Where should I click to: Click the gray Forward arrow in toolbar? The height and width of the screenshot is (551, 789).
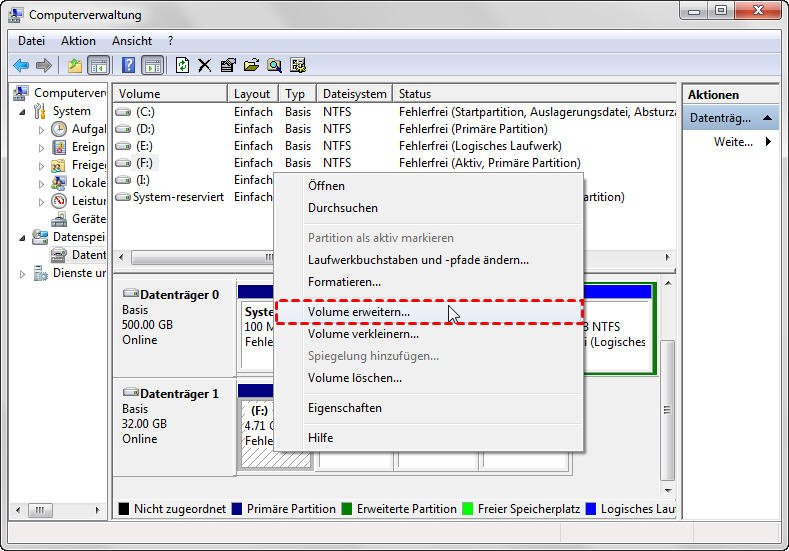[x=44, y=65]
